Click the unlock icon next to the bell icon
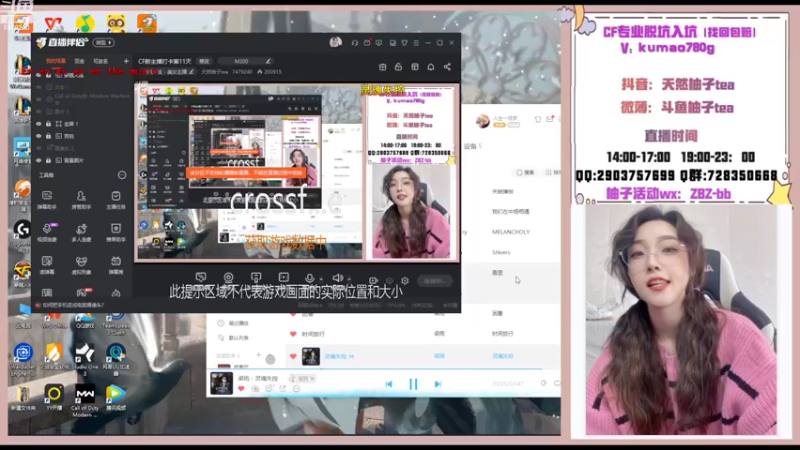The height and width of the screenshot is (450, 800). [398, 67]
